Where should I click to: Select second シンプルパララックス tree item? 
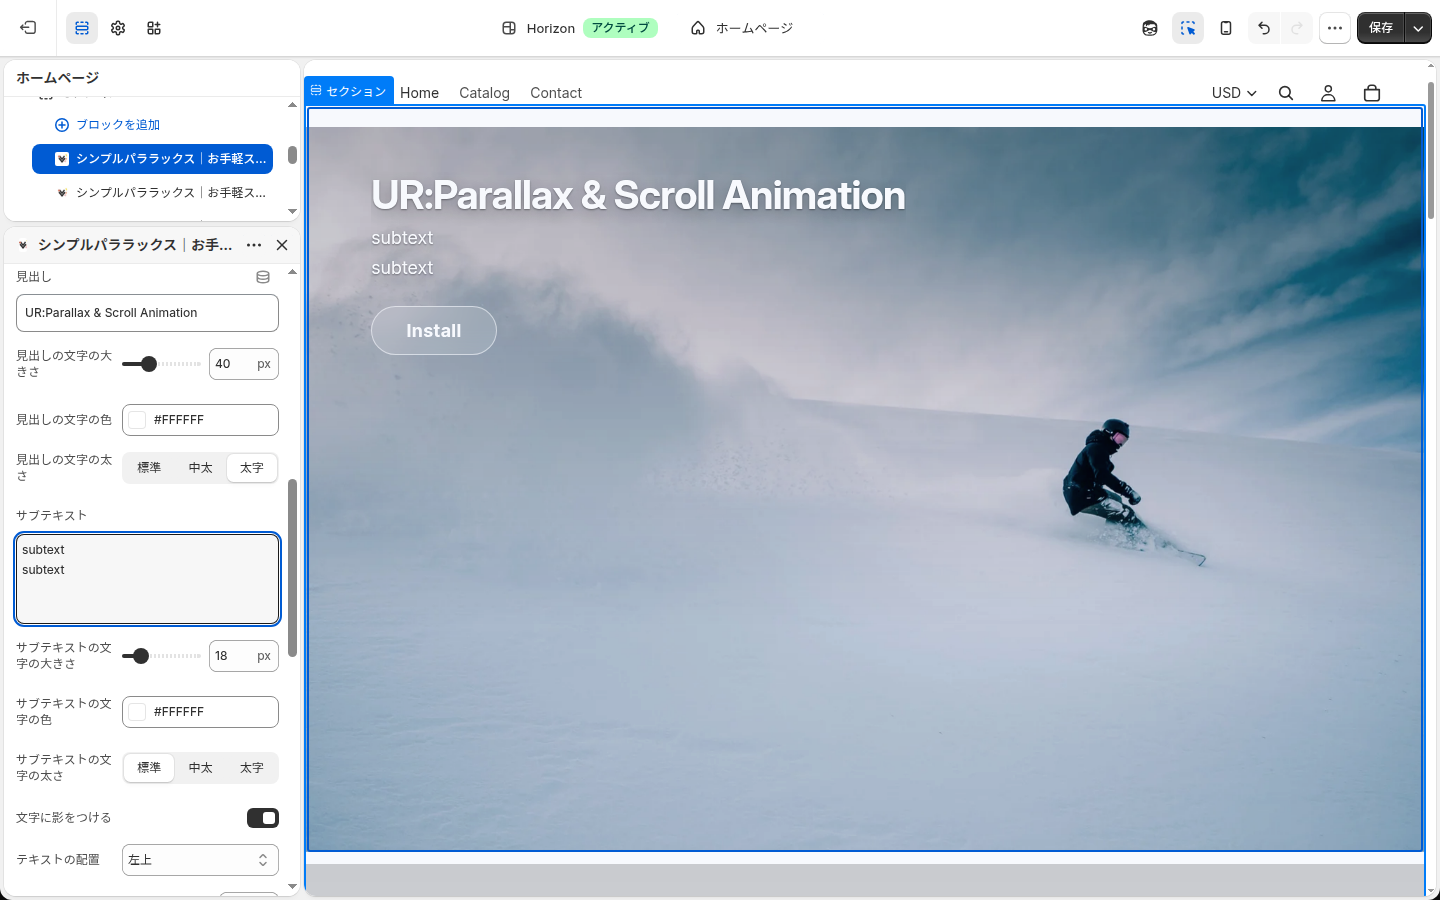(160, 193)
